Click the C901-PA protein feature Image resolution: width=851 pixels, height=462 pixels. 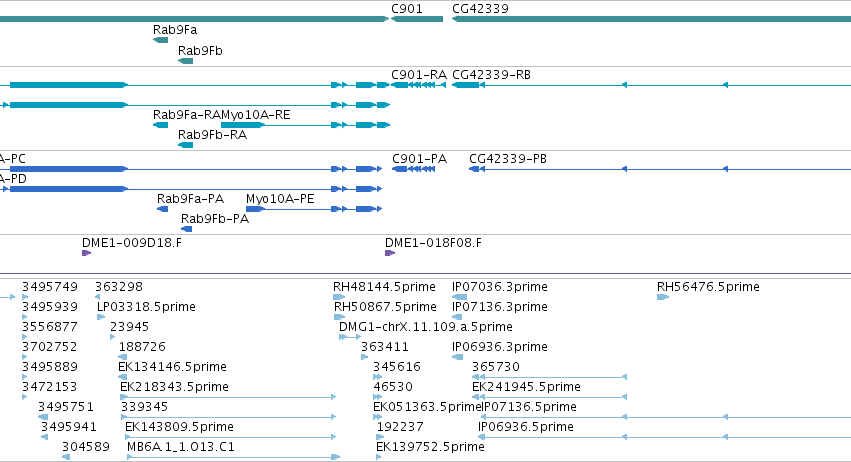tap(414, 169)
